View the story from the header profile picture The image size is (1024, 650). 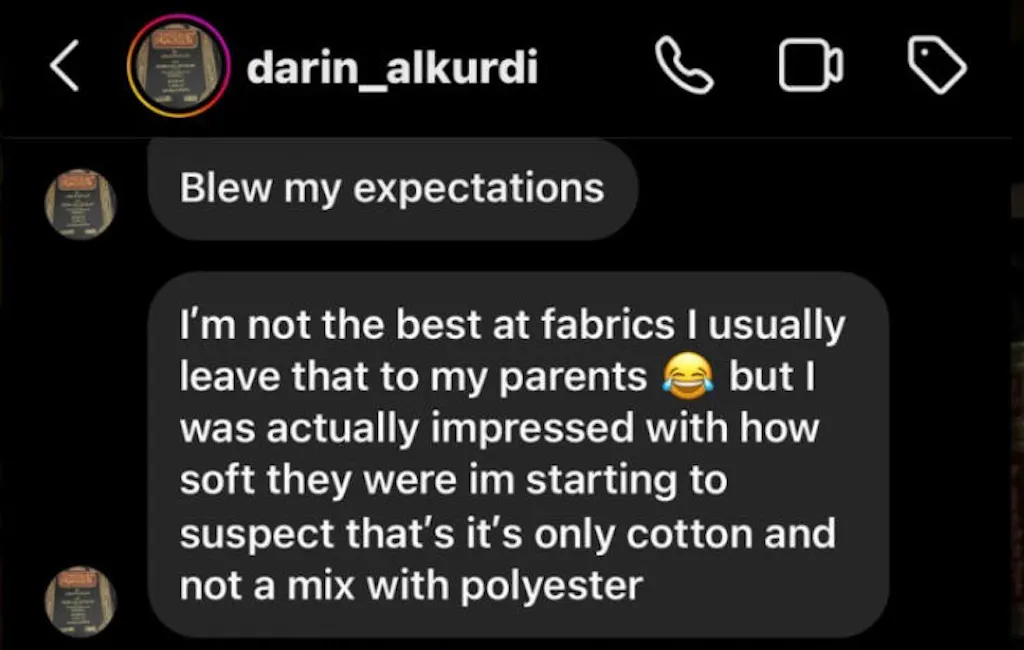tap(178, 65)
